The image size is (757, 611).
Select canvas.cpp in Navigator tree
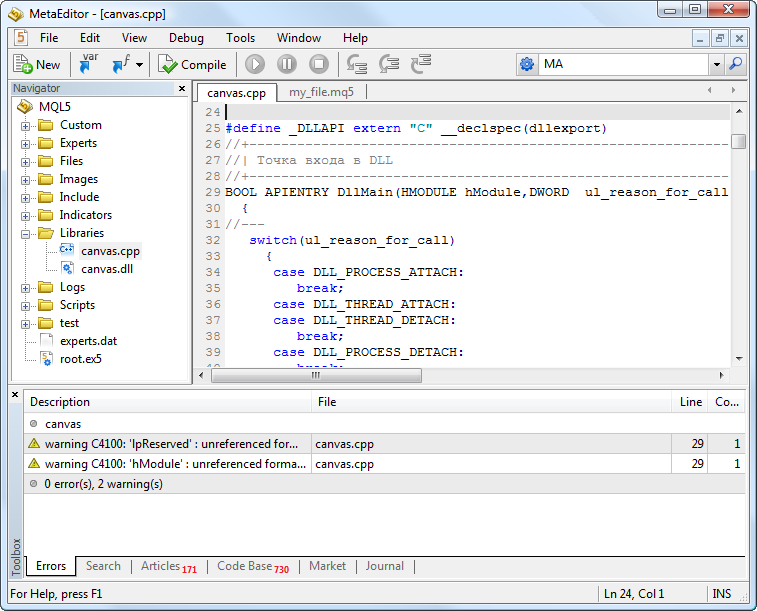110,251
